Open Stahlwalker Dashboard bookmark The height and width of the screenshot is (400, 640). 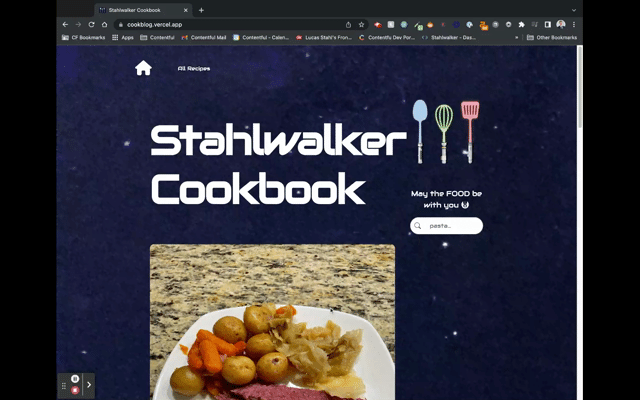(449, 38)
